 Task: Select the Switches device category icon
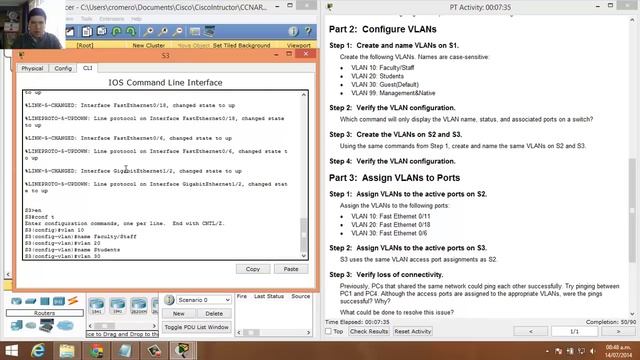(31, 301)
